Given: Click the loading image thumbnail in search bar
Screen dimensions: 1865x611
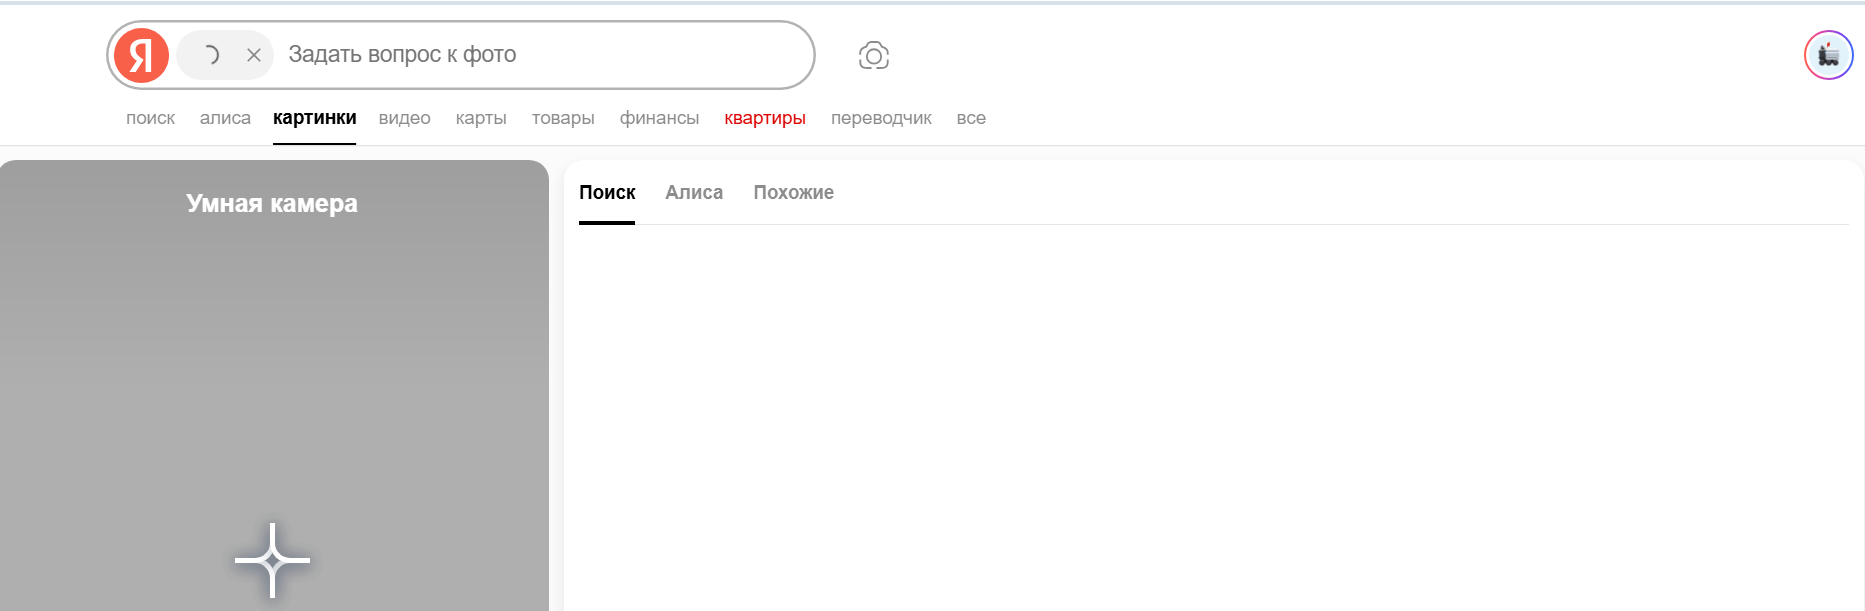Looking at the screenshot, I should (x=211, y=55).
